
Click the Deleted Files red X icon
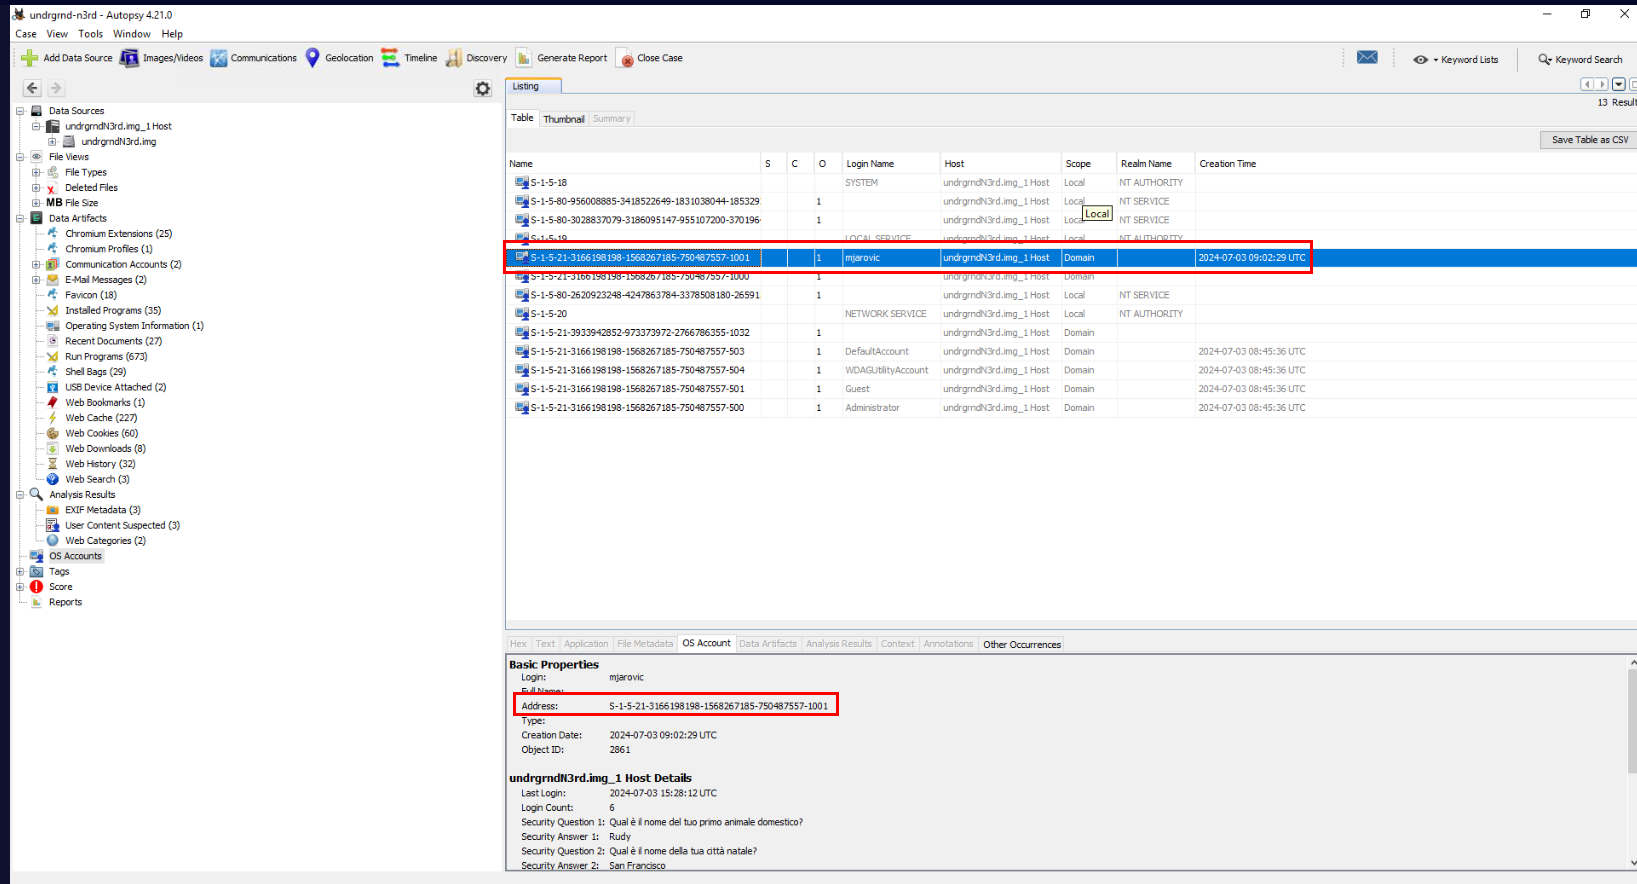click(x=53, y=188)
